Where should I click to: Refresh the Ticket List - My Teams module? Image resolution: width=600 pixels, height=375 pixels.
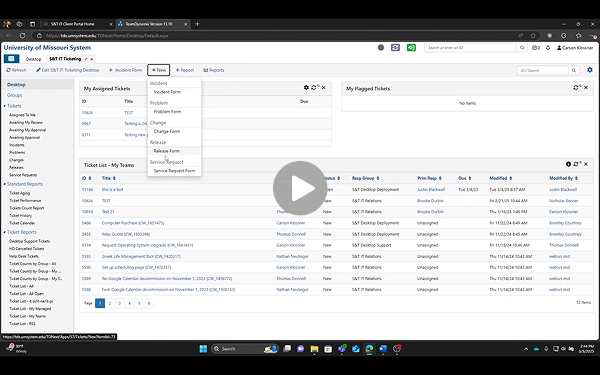(x=577, y=164)
